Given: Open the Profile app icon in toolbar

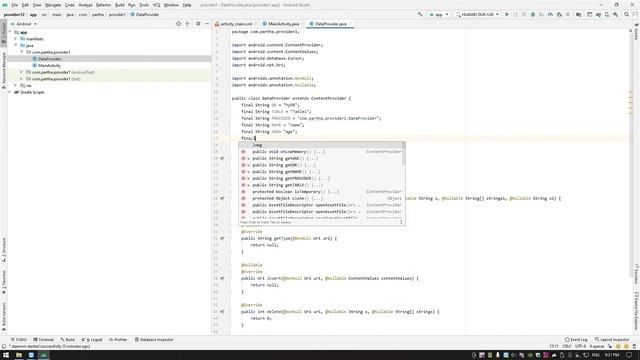Looking at the screenshot, I should 550,14.
